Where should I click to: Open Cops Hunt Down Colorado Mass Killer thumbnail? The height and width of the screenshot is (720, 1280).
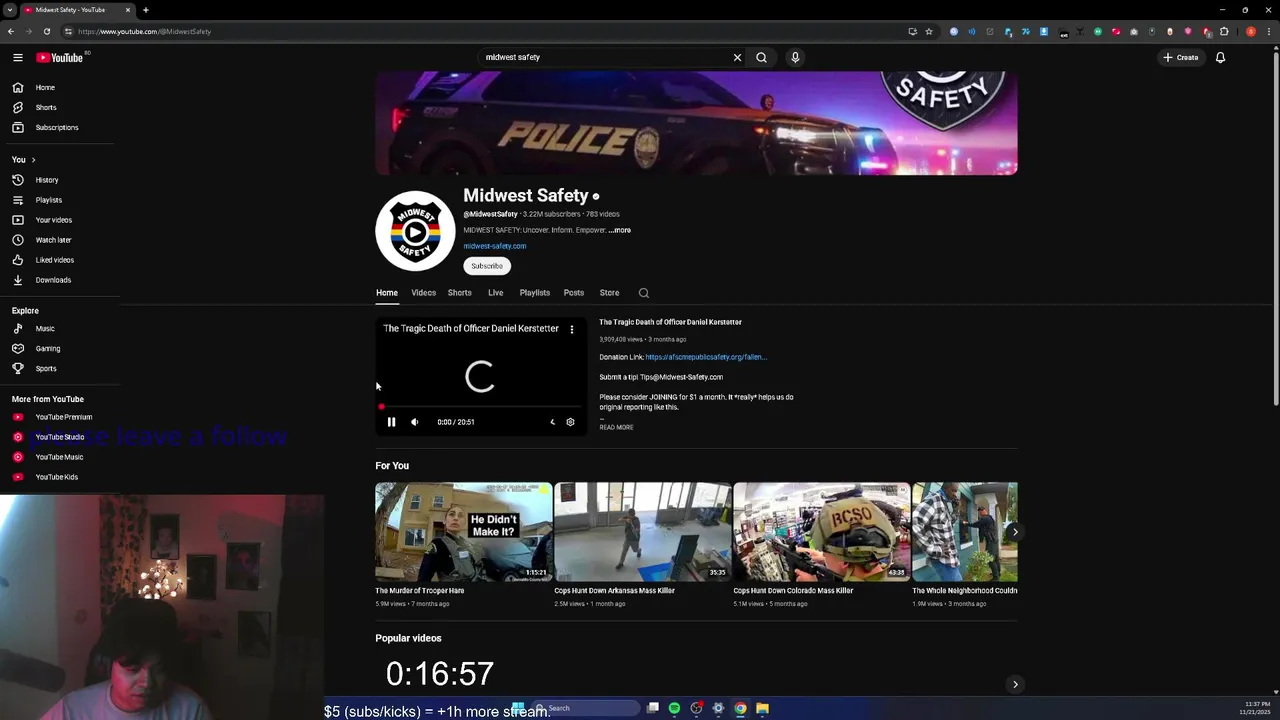[x=821, y=532]
